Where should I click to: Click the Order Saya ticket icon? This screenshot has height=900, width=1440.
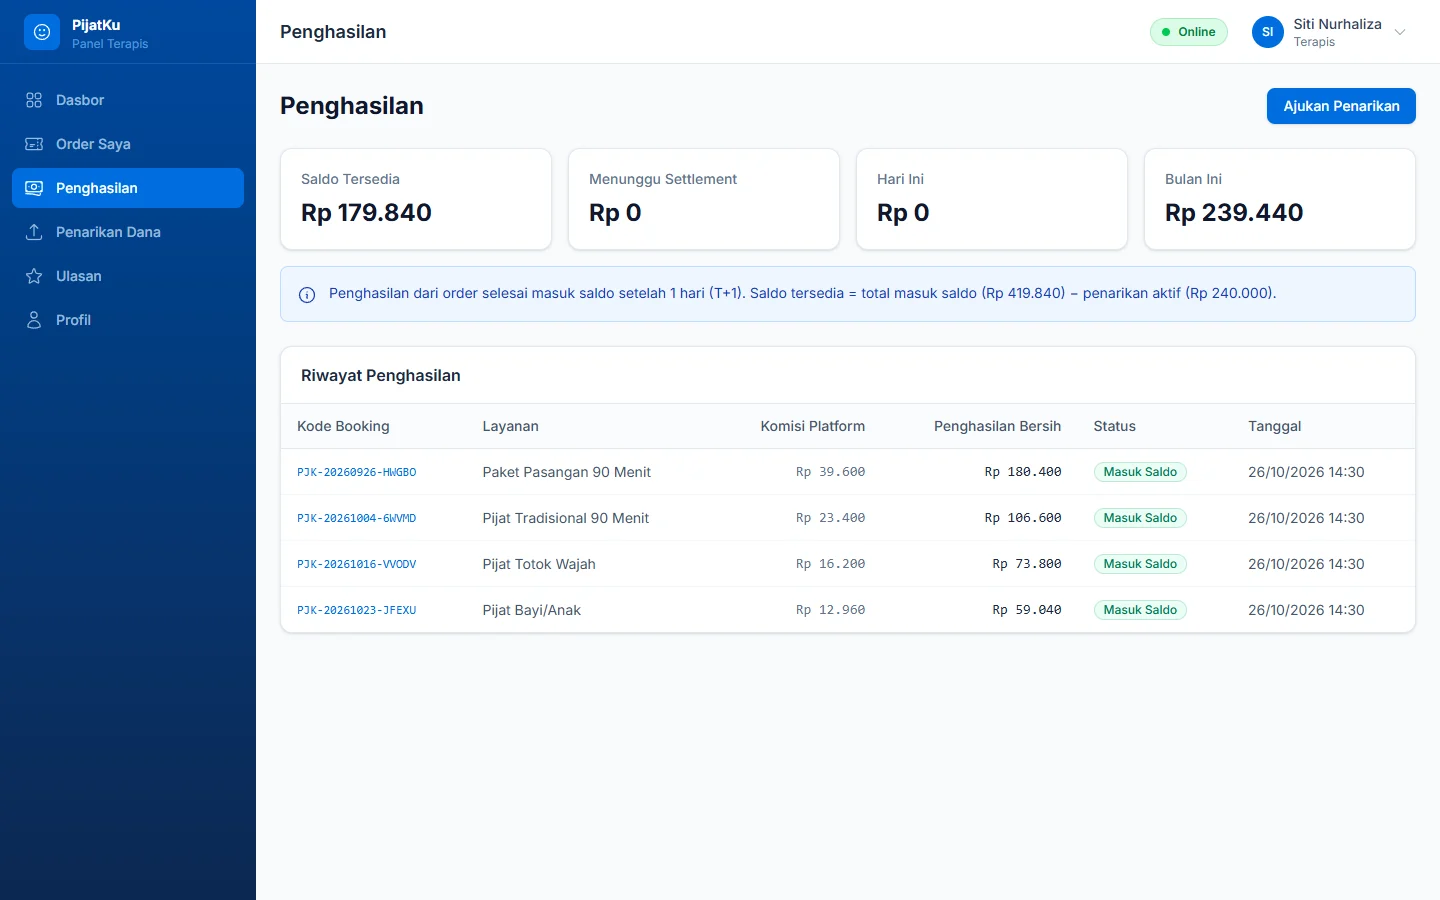pyautogui.click(x=34, y=144)
